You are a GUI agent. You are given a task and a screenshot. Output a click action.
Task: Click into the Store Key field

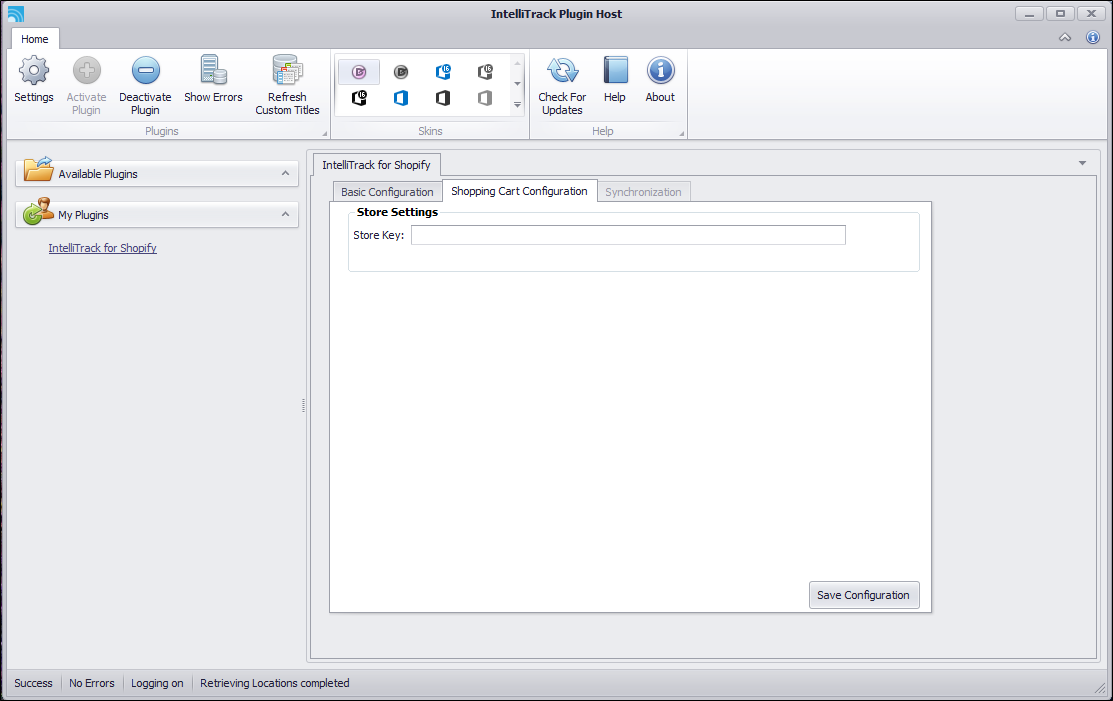628,235
